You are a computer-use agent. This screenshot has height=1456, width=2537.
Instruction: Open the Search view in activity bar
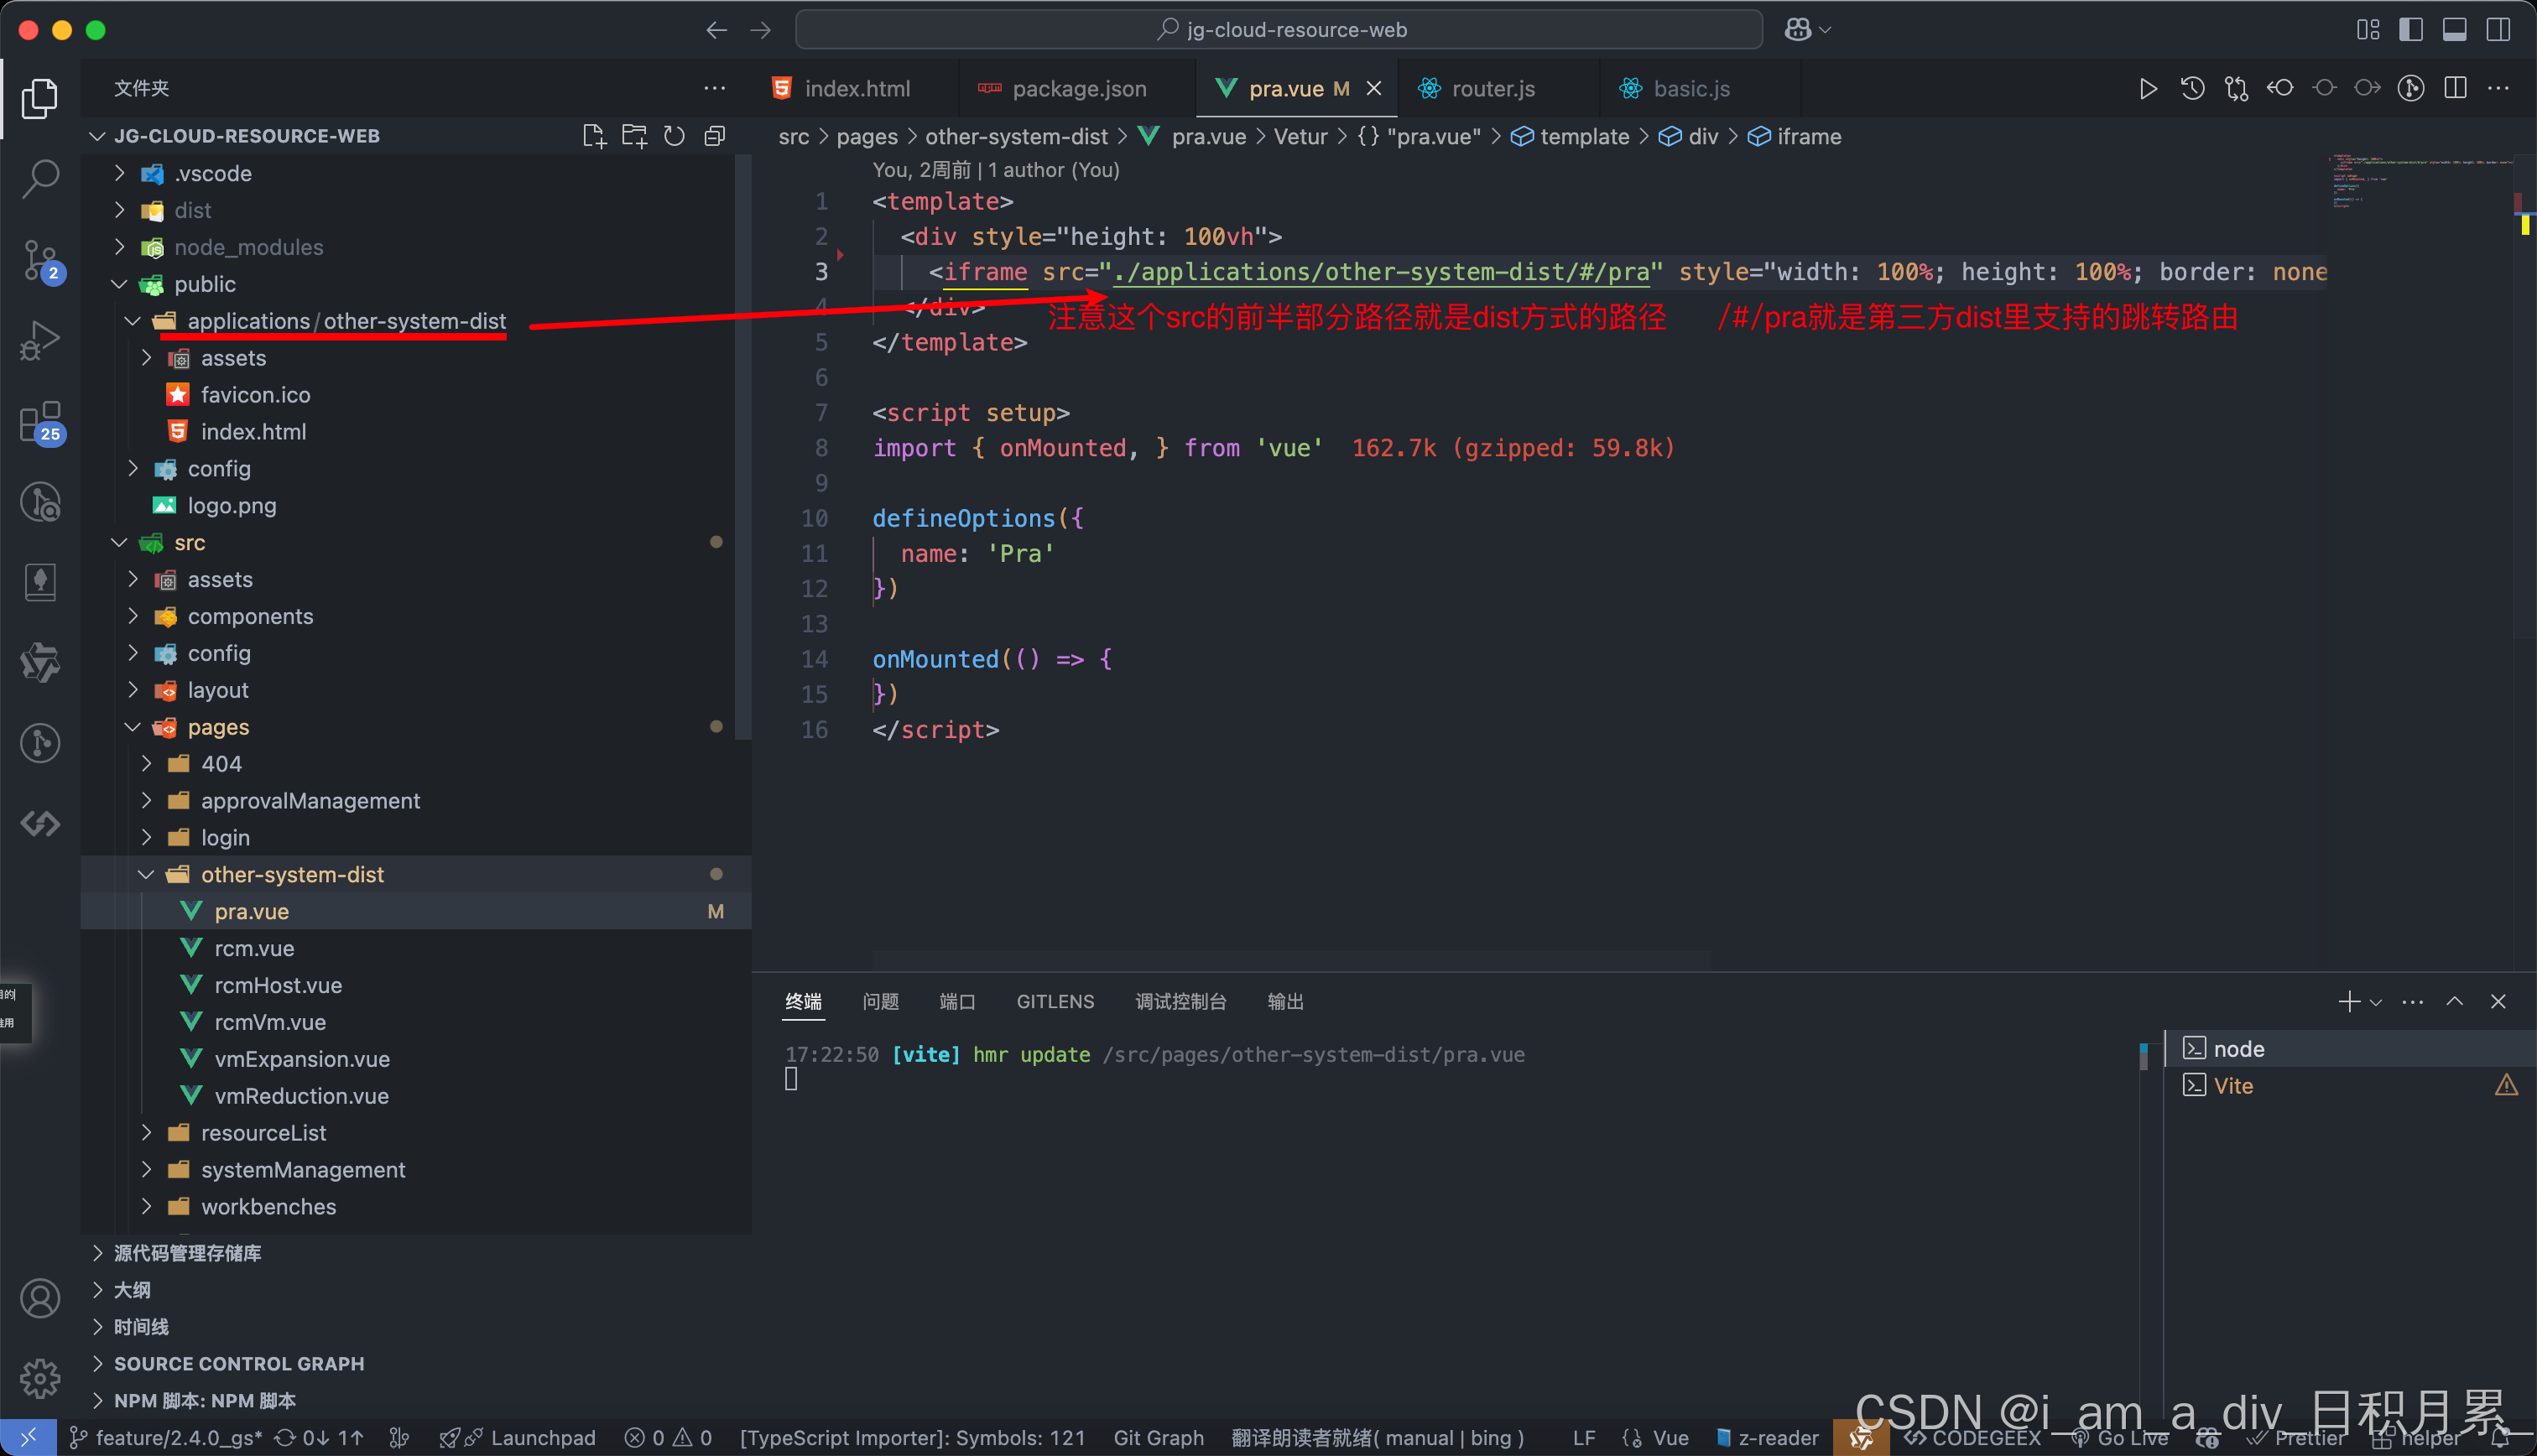tap(40, 178)
